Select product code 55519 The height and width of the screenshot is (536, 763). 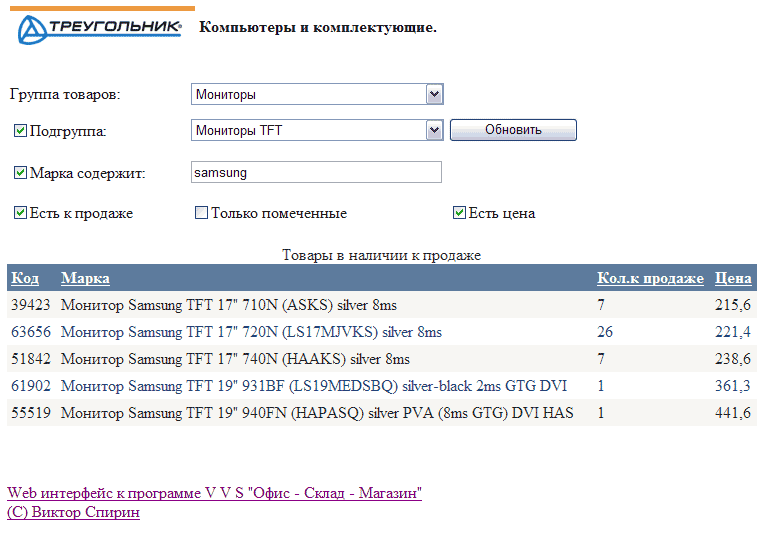(x=31, y=413)
